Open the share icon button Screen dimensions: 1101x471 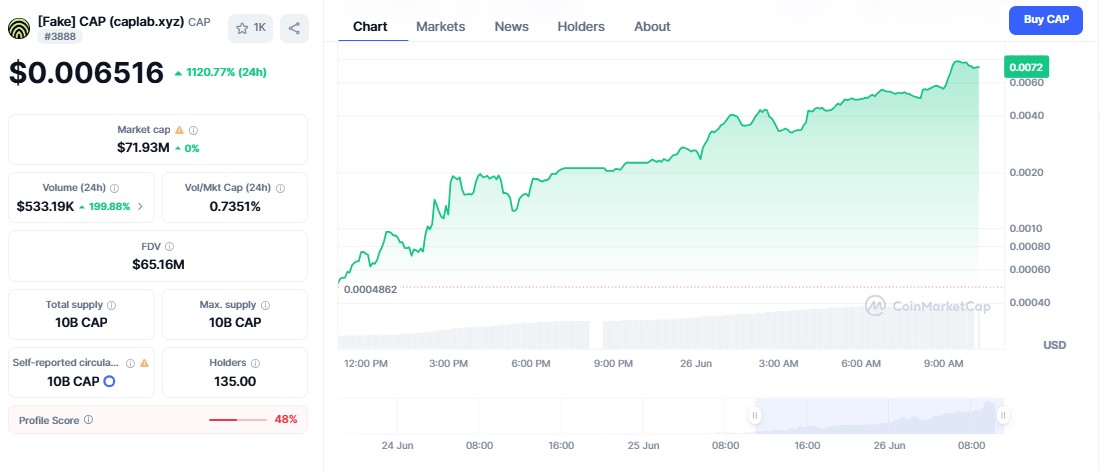[x=294, y=28]
